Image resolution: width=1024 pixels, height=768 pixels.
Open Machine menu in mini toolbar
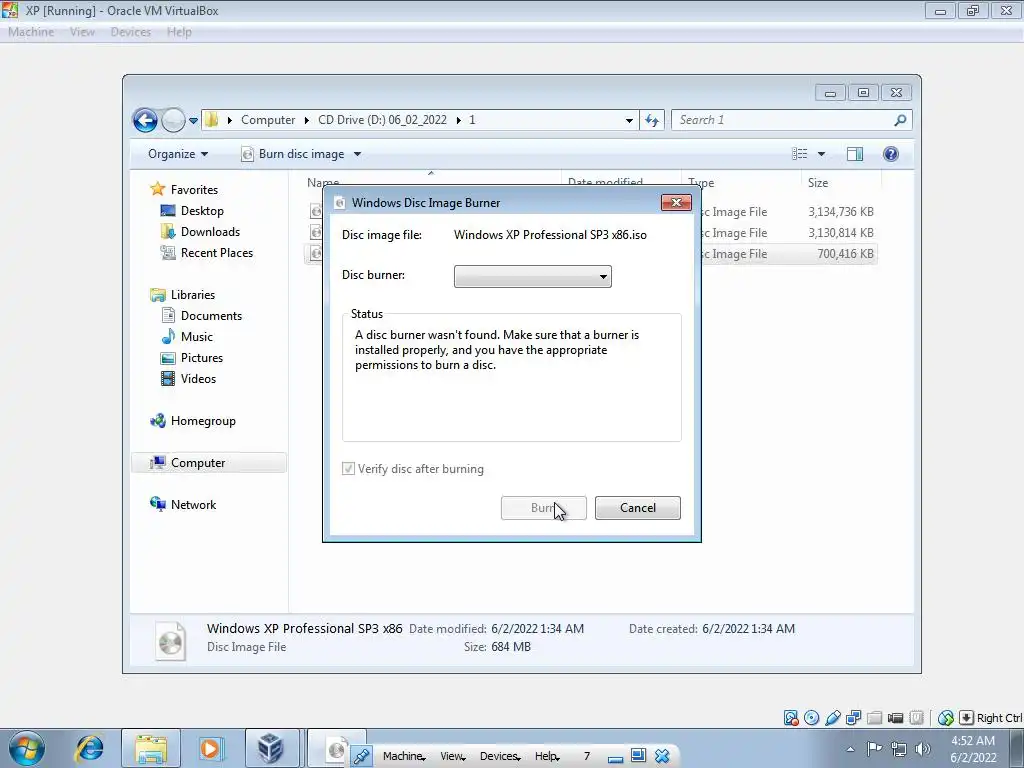(x=404, y=756)
